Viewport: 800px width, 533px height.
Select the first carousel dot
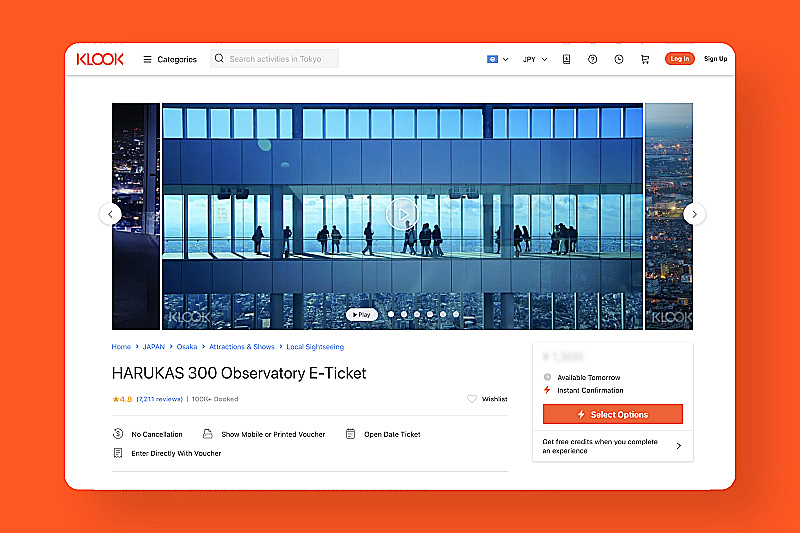point(391,314)
